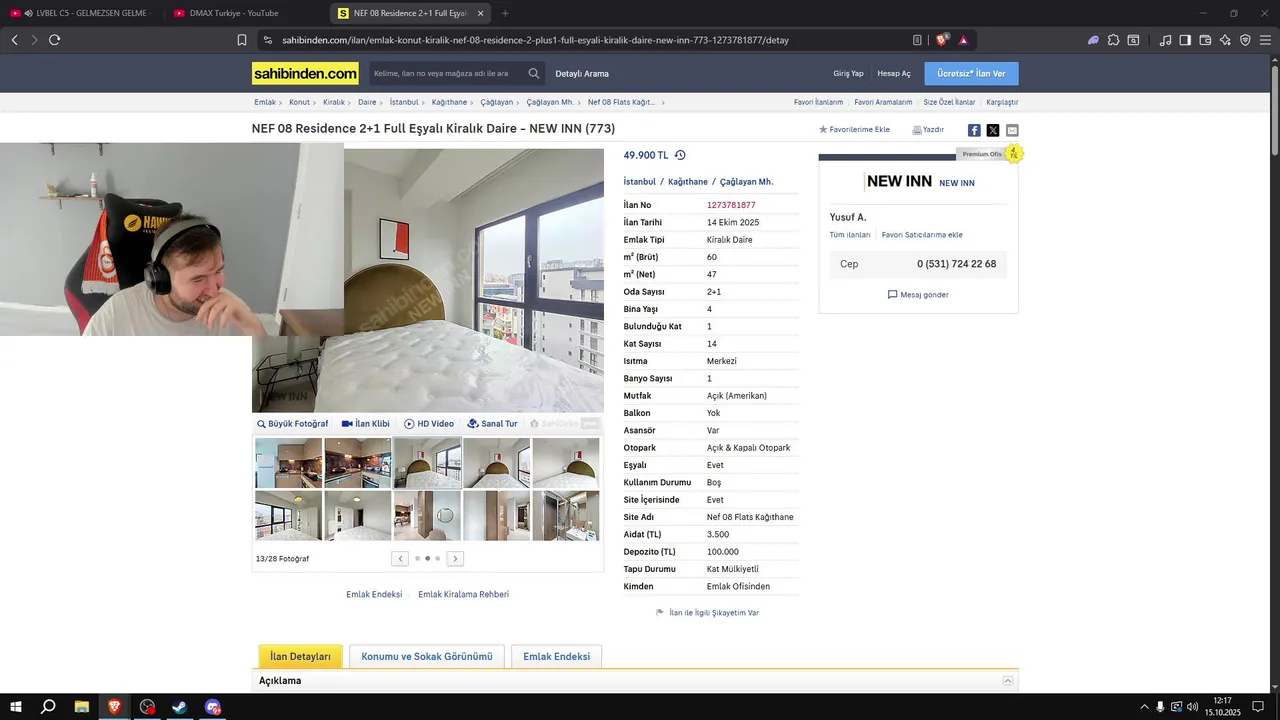Click Ücretsiz İlan Ver button
This screenshot has width=1280, height=720.
coord(971,73)
